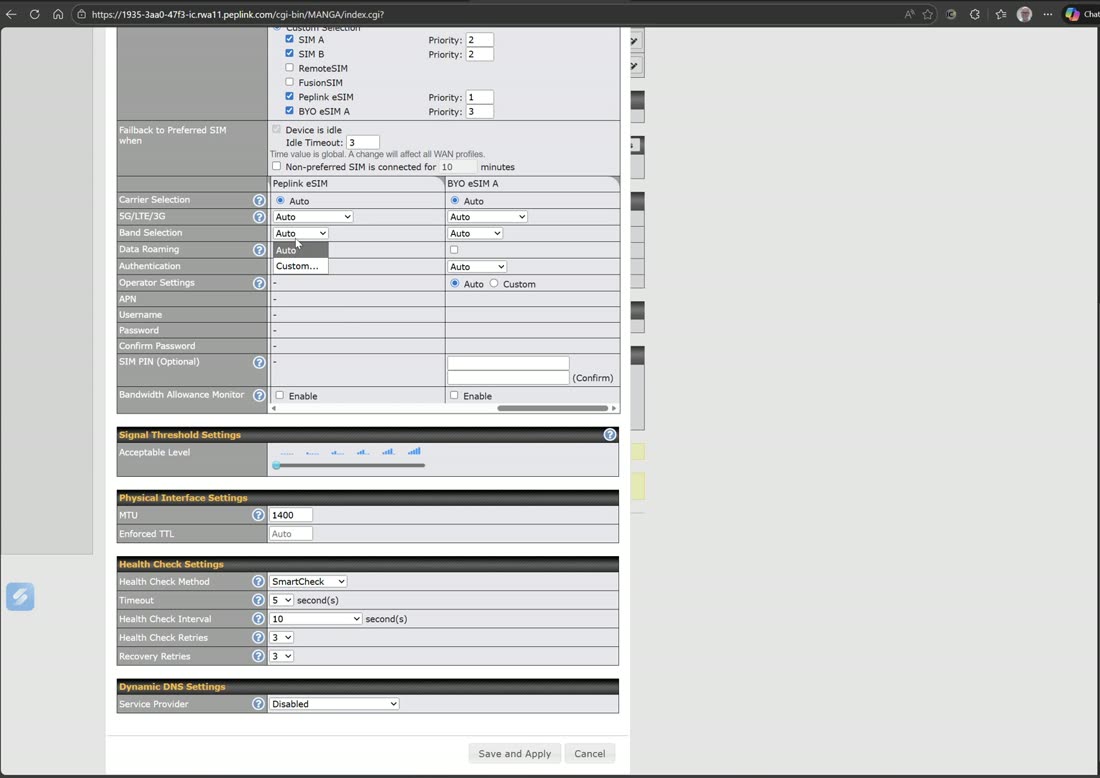
Task: Check Non-preferred SIM is connected option
Action: [276, 166]
